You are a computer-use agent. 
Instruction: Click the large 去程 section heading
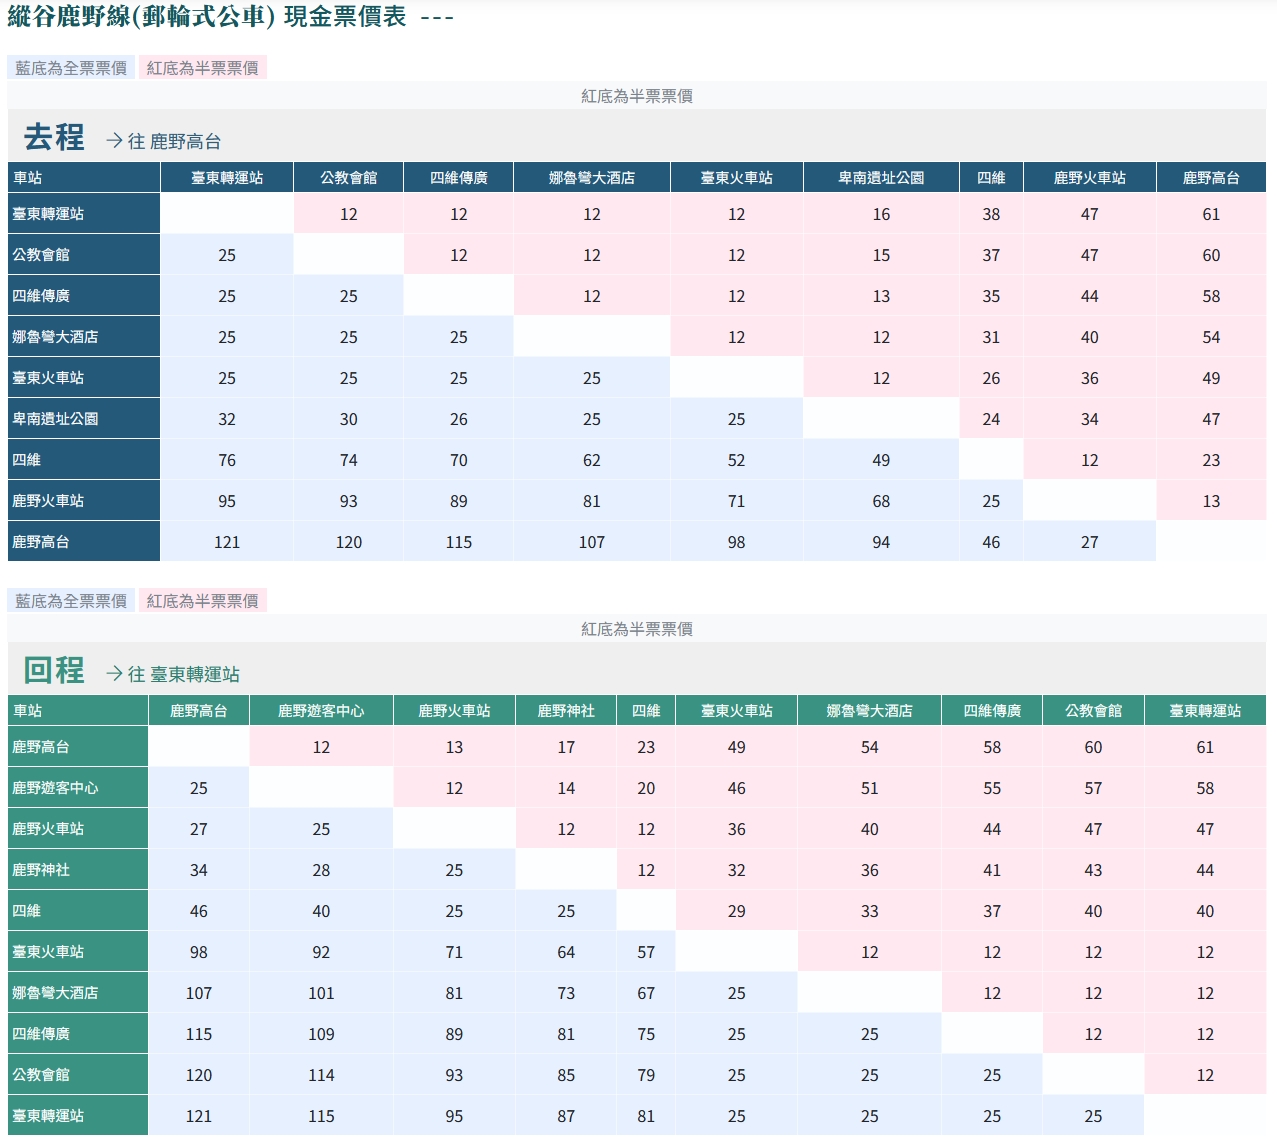point(54,137)
